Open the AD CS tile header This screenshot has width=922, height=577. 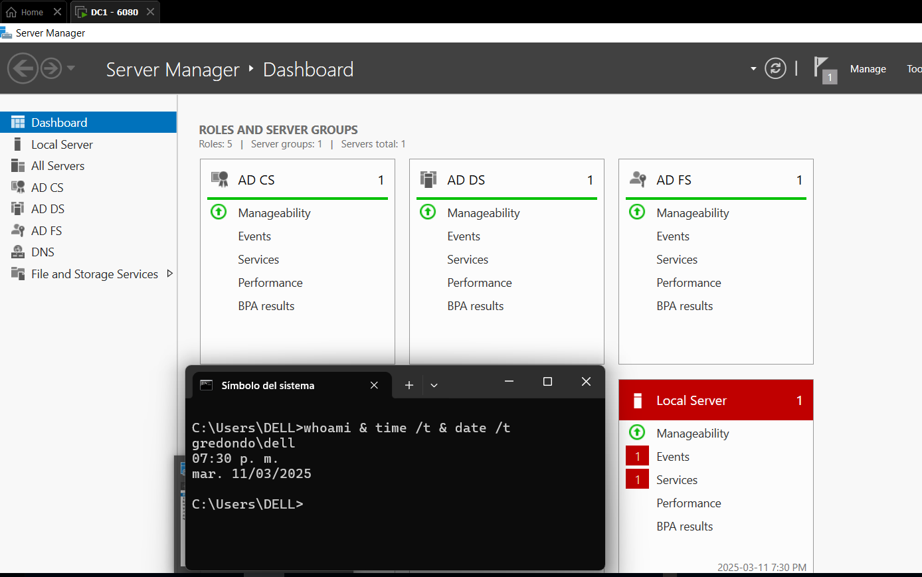[x=298, y=180]
